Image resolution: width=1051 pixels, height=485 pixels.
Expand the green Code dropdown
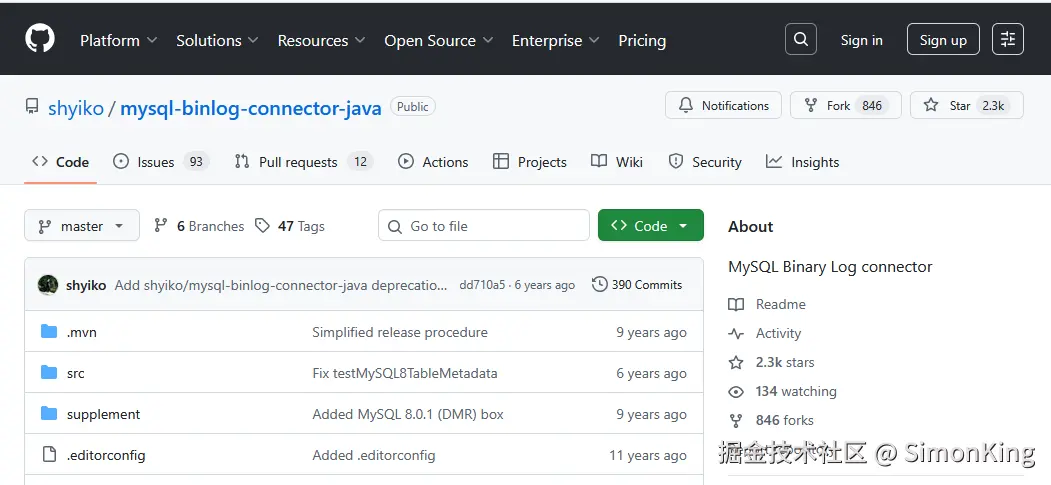[650, 226]
